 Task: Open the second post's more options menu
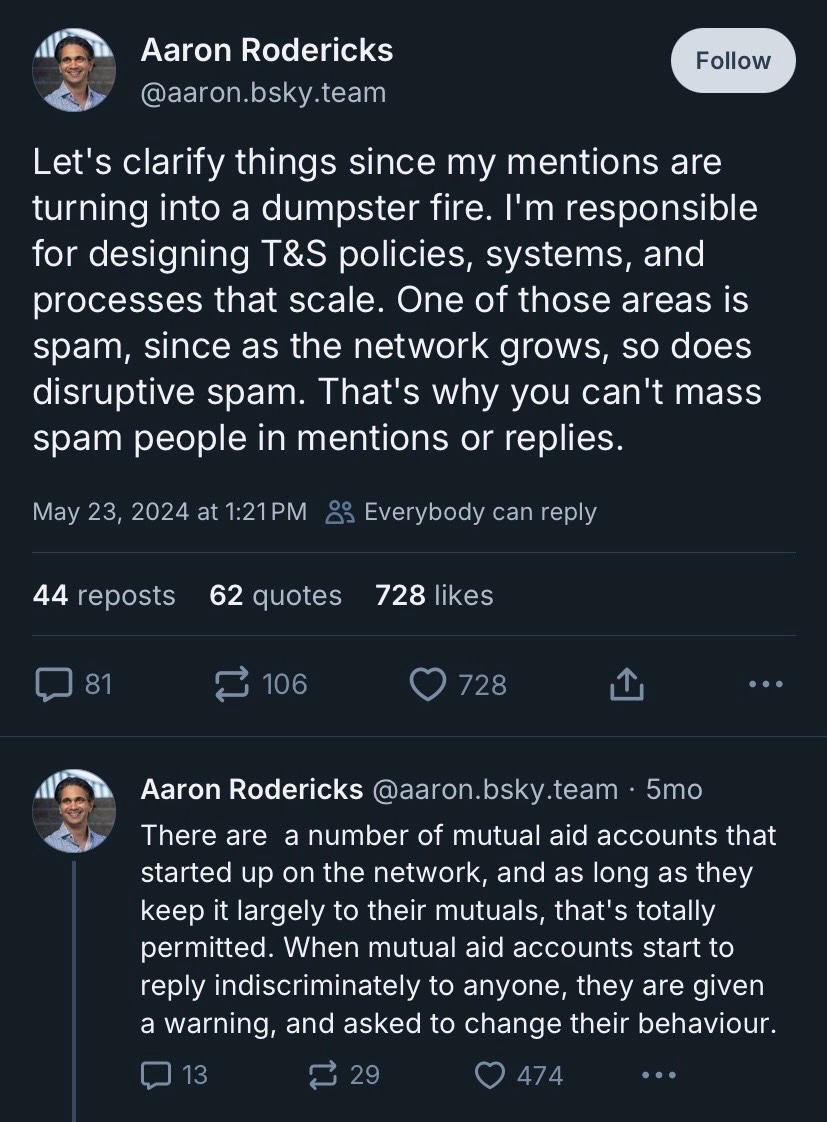[x=658, y=1076]
